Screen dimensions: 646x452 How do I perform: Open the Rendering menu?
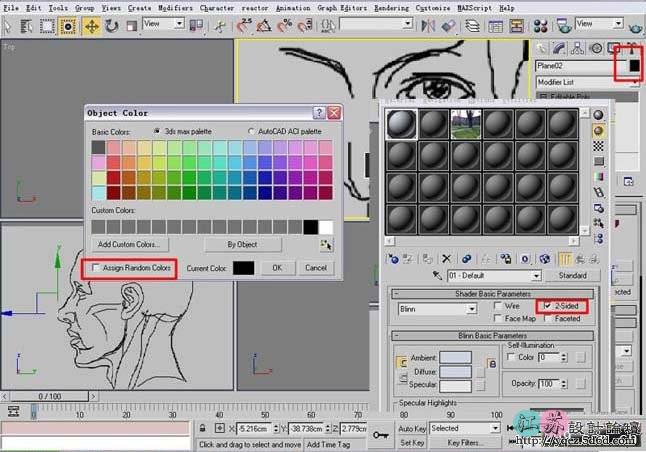pyautogui.click(x=391, y=8)
